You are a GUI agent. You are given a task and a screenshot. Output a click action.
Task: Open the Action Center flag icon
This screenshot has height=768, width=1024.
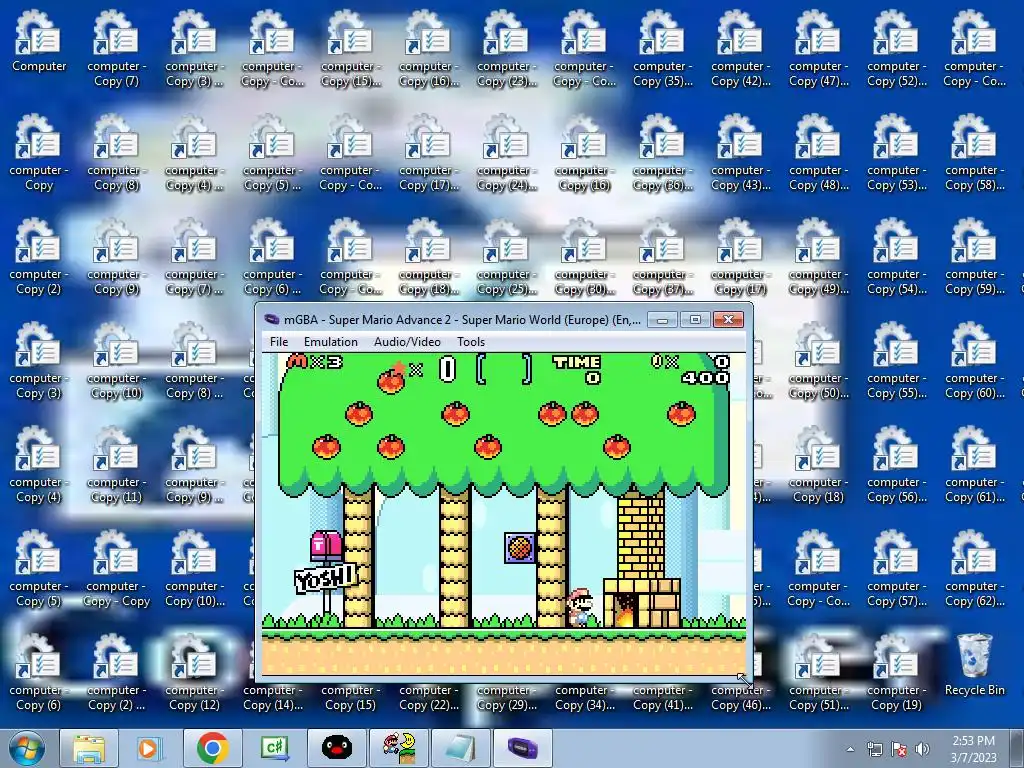(x=899, y=749)
